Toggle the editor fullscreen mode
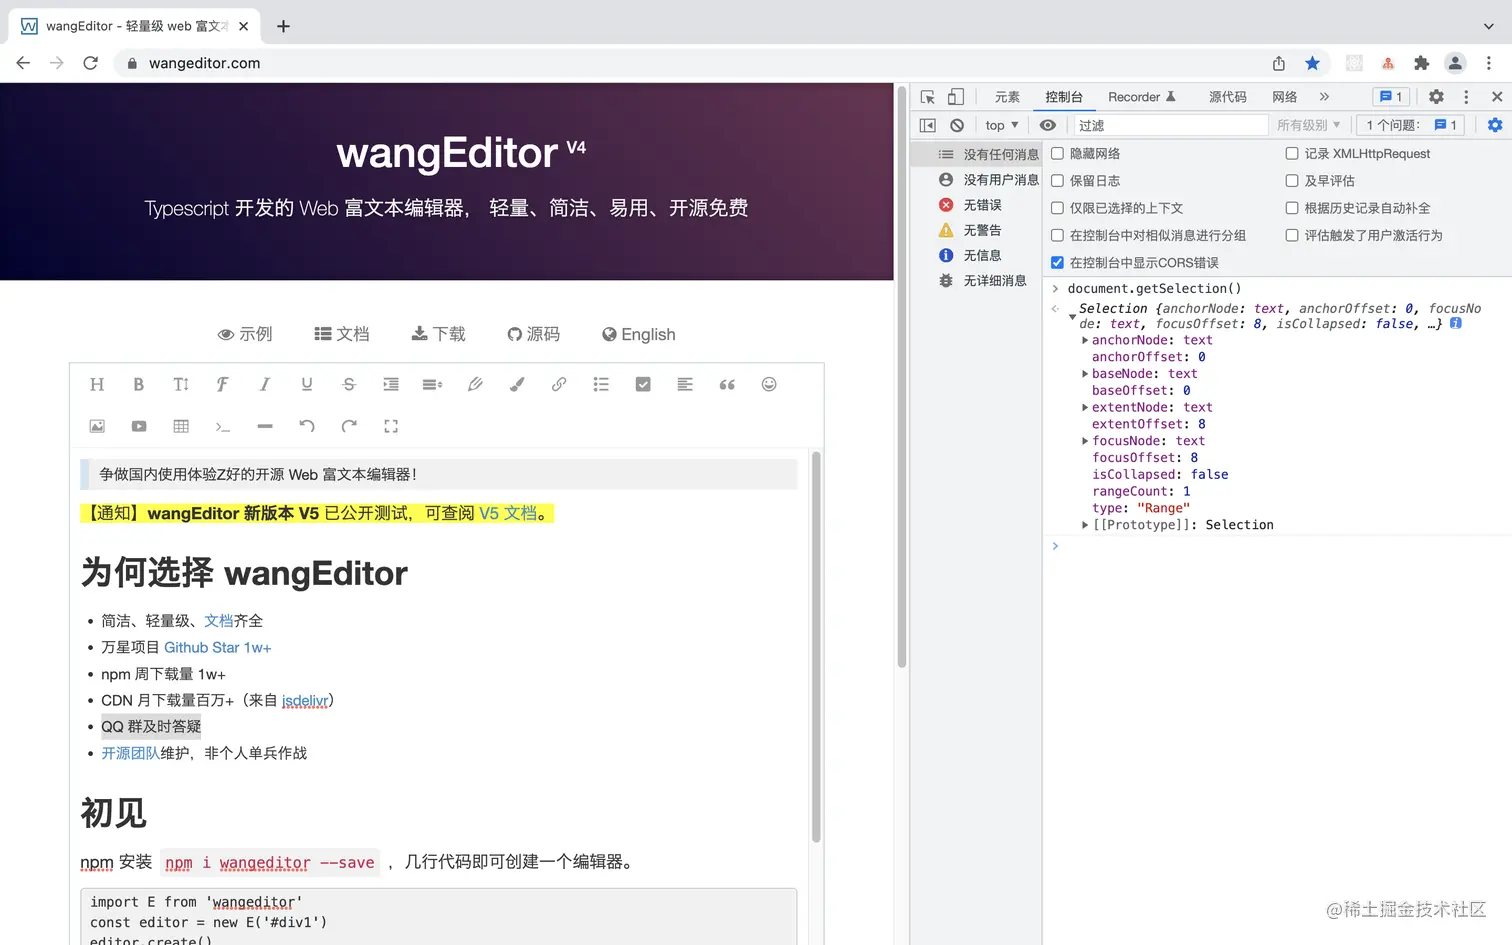 point(391,426)
